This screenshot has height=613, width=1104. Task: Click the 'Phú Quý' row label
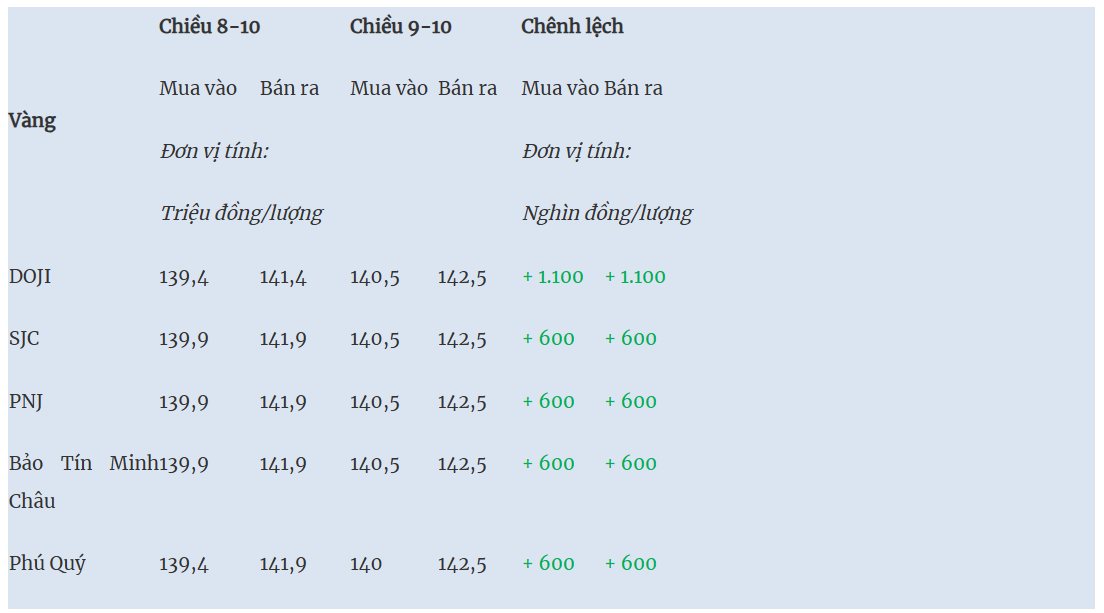coord(47,563)
